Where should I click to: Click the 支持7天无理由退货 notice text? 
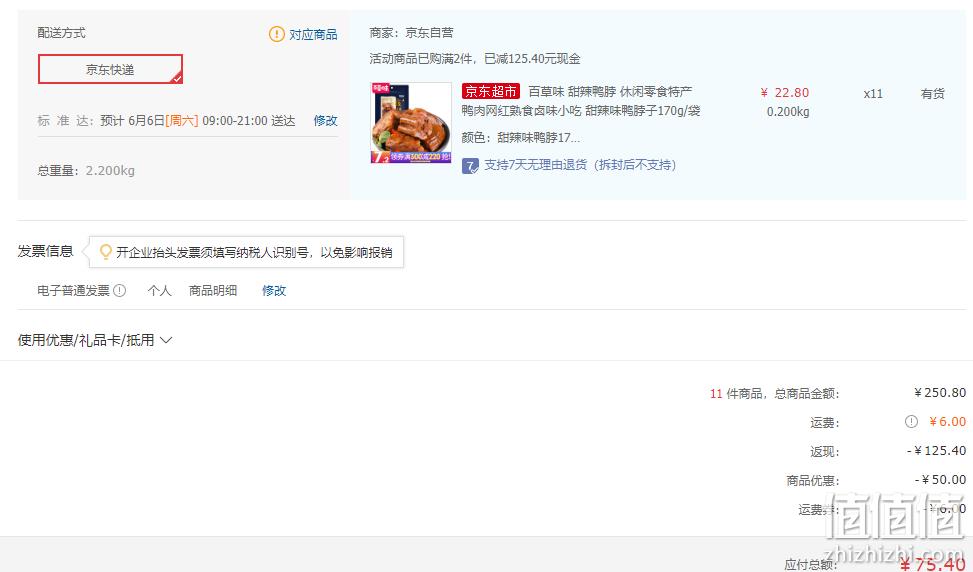(580, 165)
